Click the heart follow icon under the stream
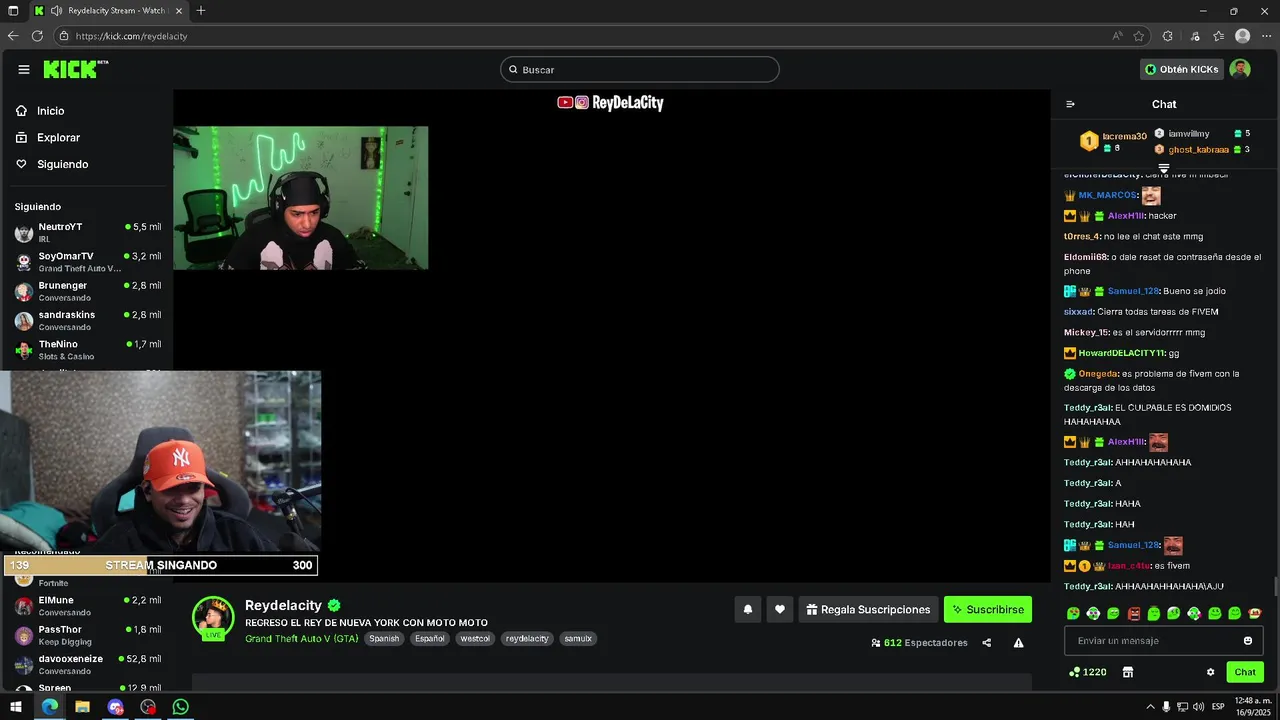This screenshot has height=720, width=1280. [x=780, y=609]
